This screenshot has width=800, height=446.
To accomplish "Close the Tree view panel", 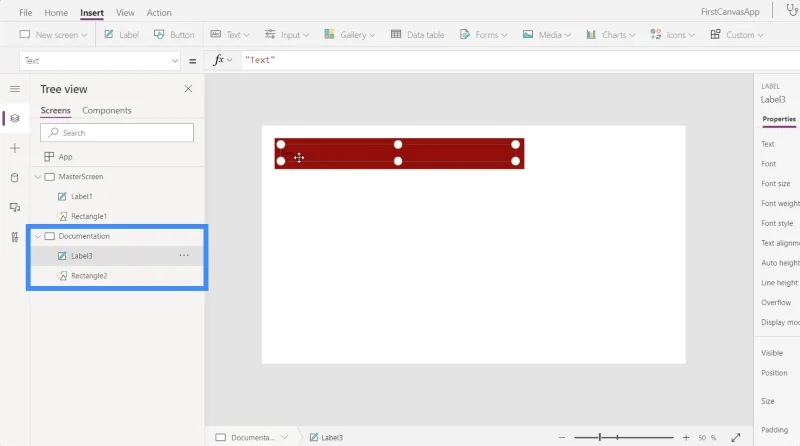I will (x=188, y=89).
